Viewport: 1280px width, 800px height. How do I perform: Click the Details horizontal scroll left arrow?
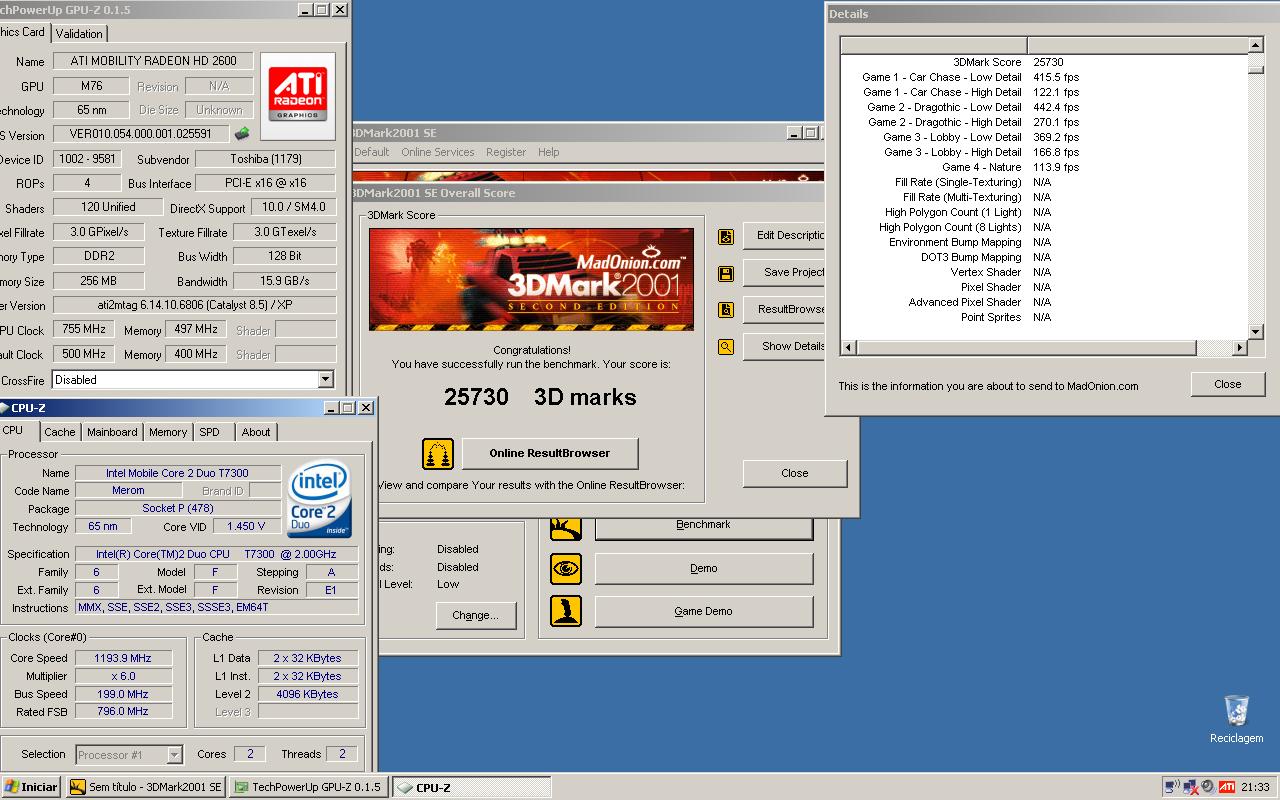click(x=848, y=348)
